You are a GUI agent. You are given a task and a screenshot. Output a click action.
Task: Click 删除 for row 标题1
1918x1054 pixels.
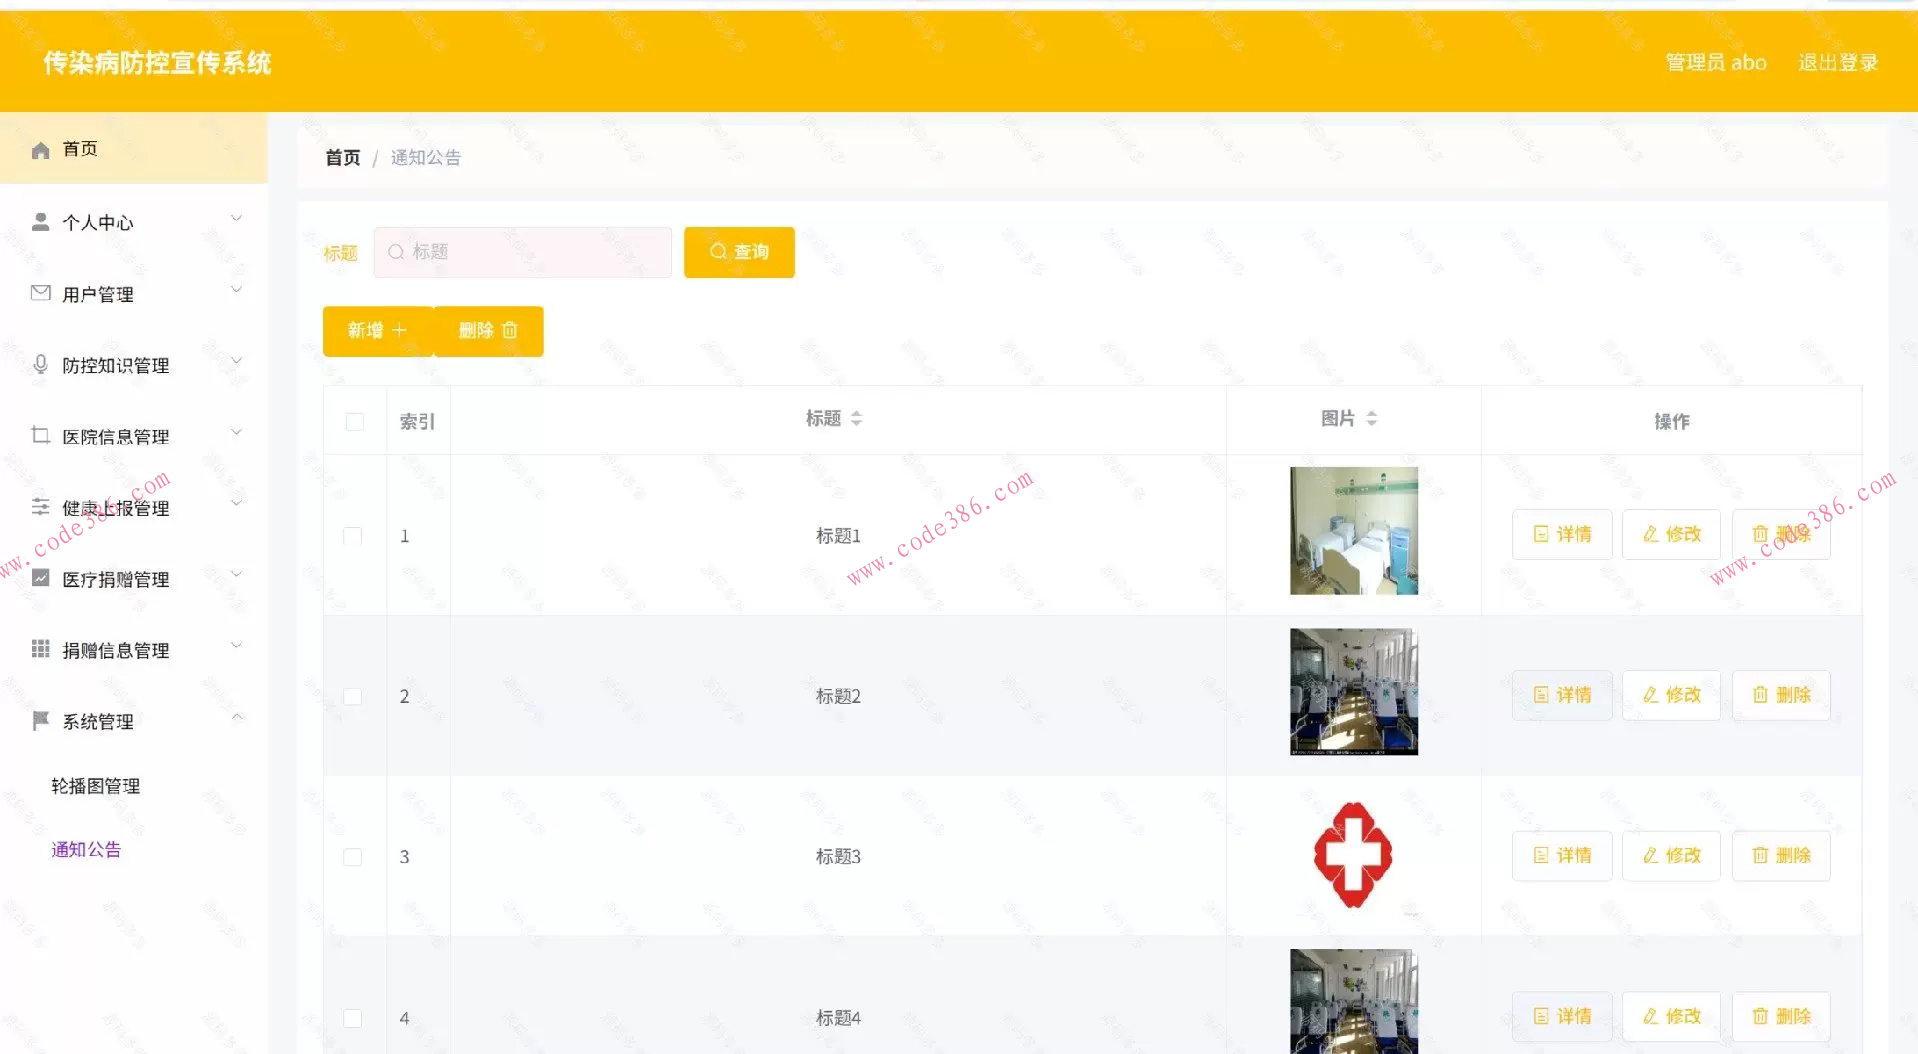[1781, 534]
